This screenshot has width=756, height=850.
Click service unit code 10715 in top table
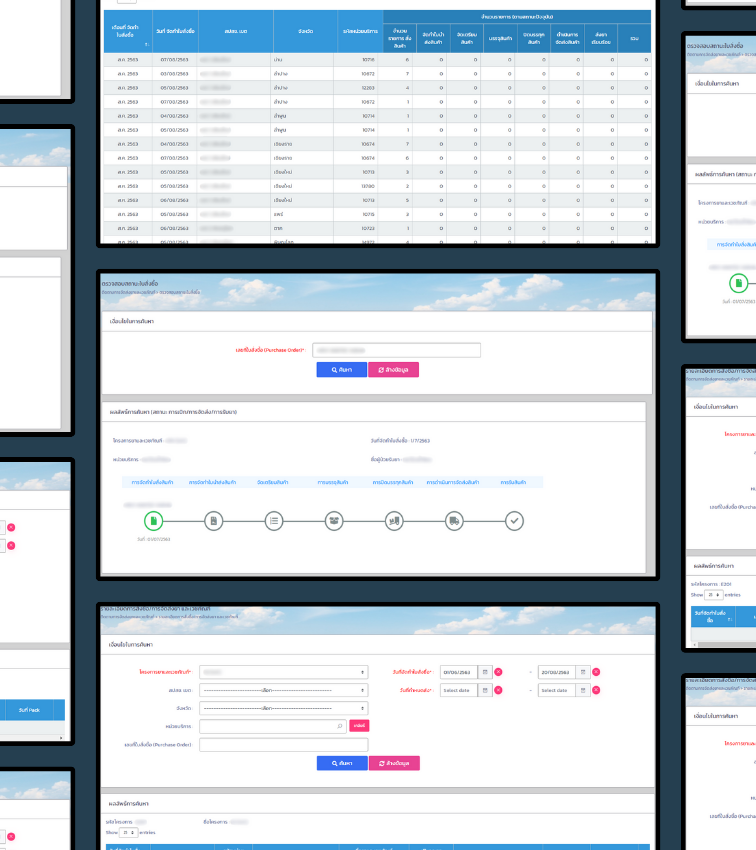pyautogui.click(x=368, y=215)
